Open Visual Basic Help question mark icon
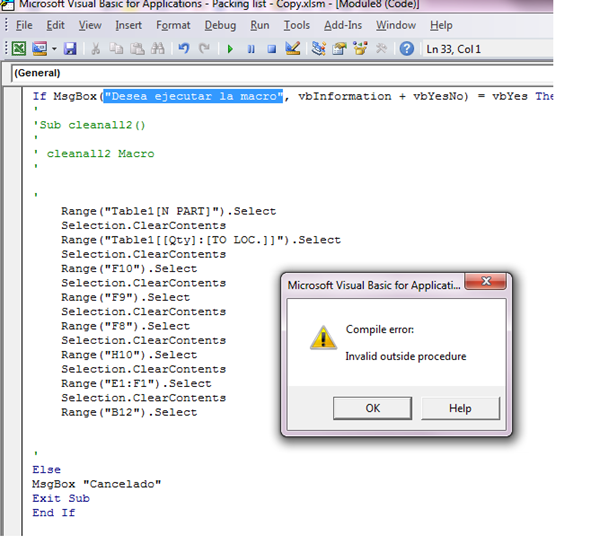This screenshot has width=600, height=544. 407,49
